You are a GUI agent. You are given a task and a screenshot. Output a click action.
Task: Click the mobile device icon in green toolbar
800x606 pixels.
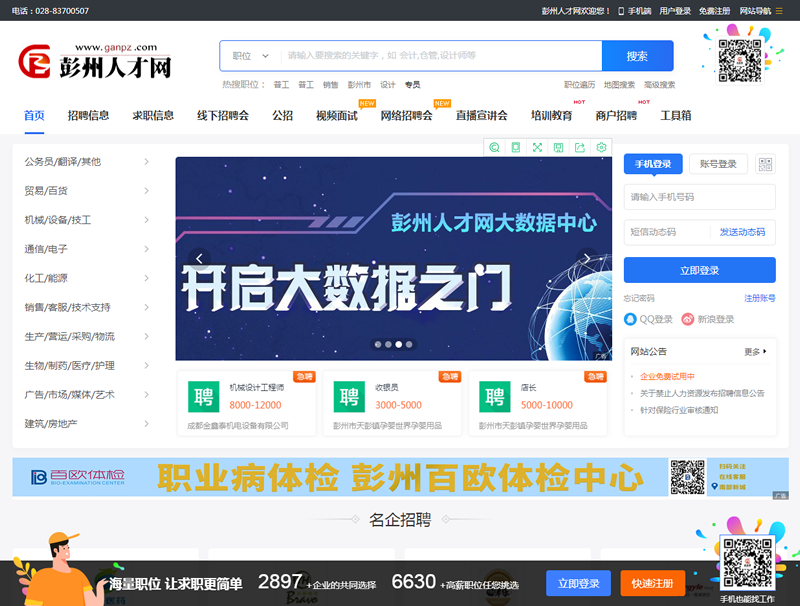(x=516, y=147)
